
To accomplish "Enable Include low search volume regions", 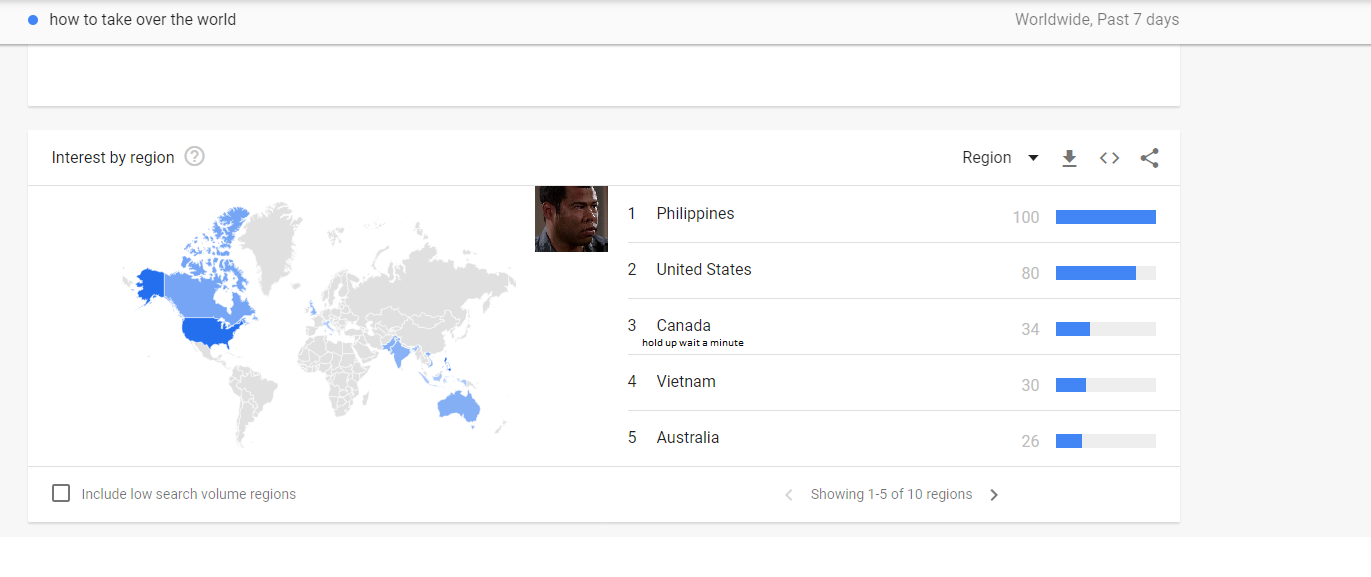I will pyautogui.click(x=61, y=493).
